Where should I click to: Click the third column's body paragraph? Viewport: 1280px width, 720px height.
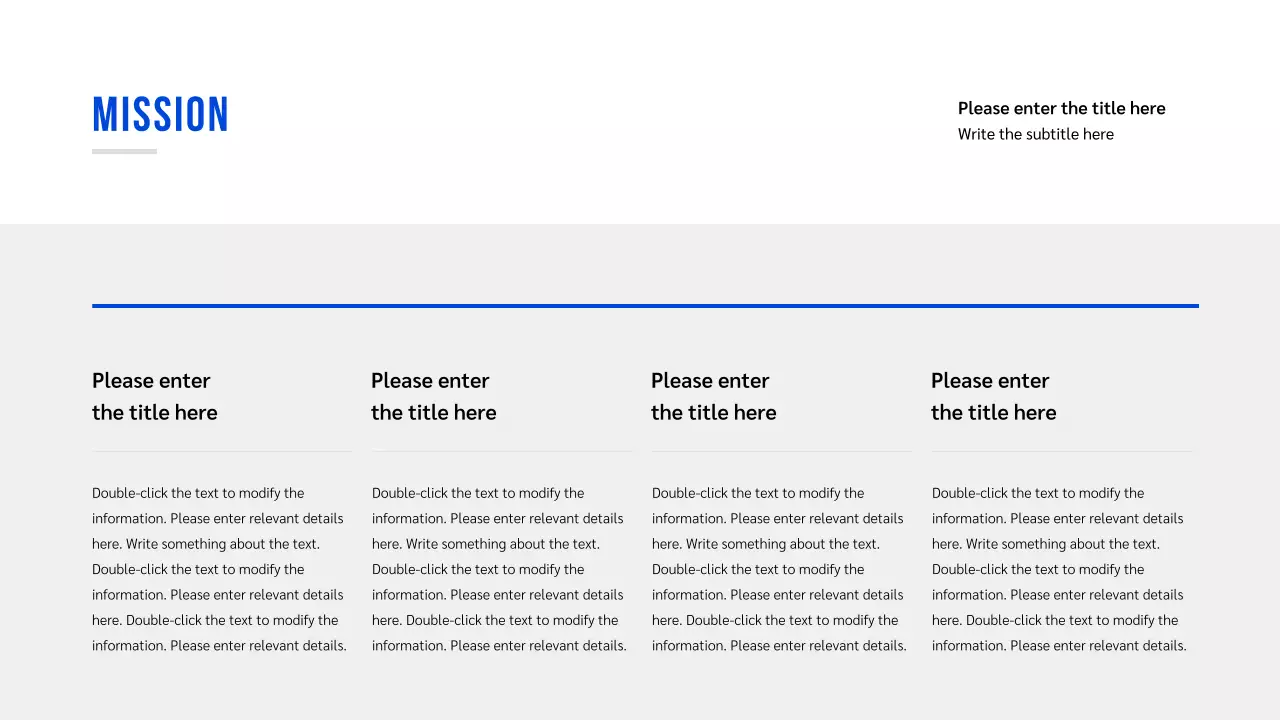[x=779, y=569]
